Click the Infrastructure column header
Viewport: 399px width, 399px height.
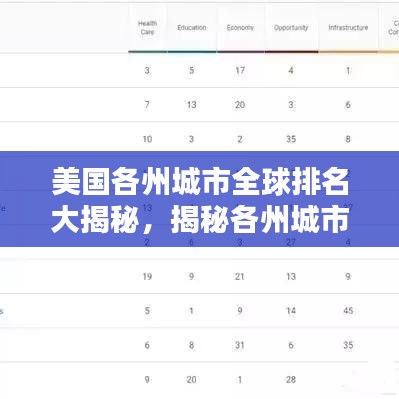click(x=348, y=28)
